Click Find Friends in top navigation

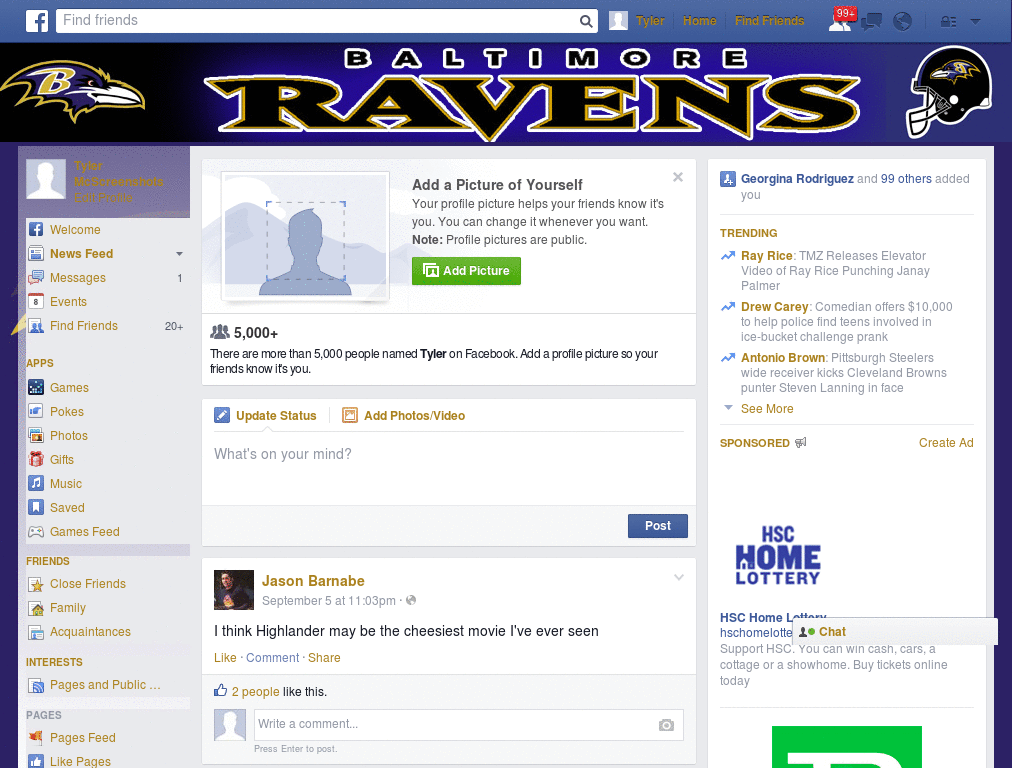coord(769,21)
